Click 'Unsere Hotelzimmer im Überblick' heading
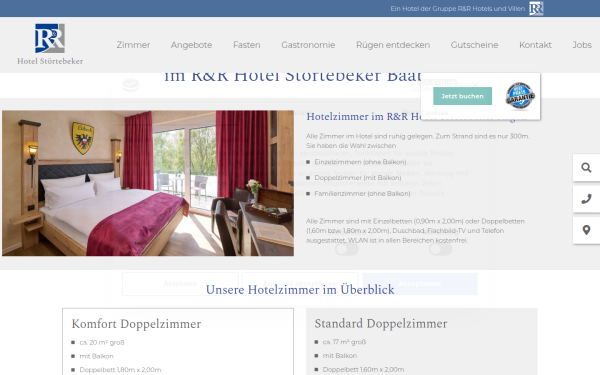 (x=300, y=290)
